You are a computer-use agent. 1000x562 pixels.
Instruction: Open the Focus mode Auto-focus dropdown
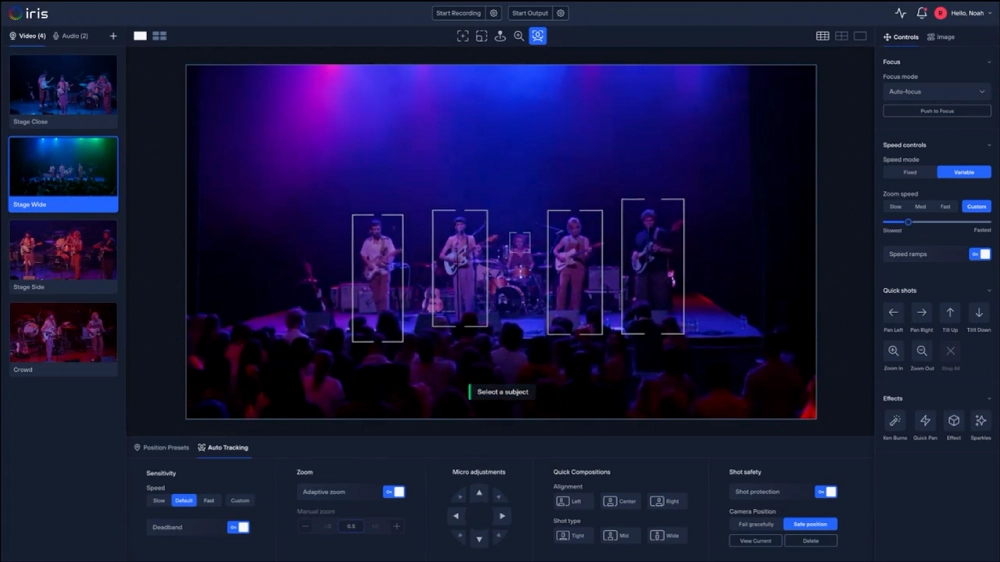[936, 92]
